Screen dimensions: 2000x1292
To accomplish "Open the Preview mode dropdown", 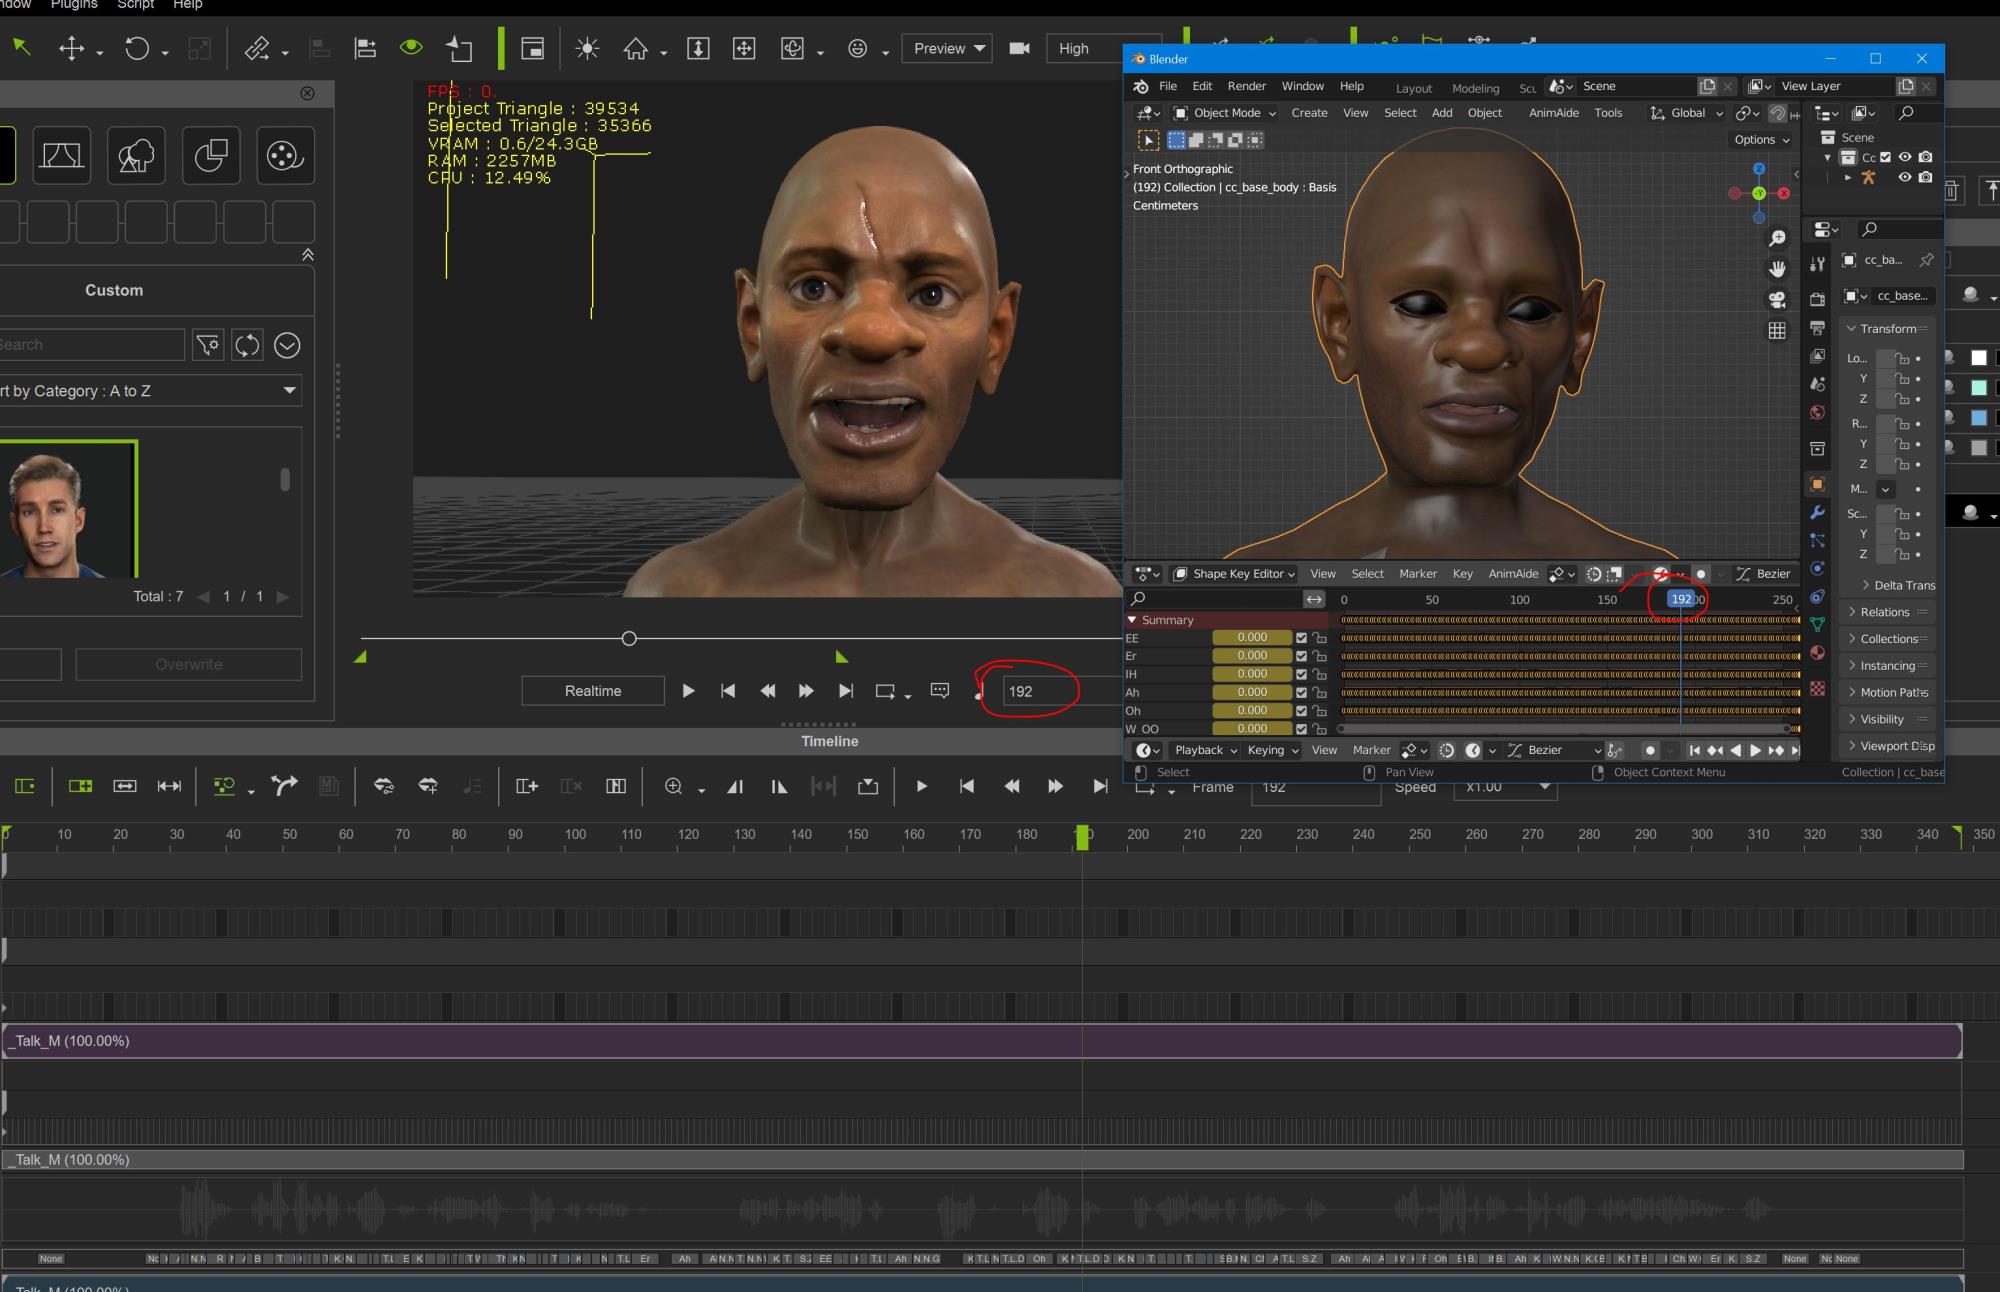I will [947, 48].
